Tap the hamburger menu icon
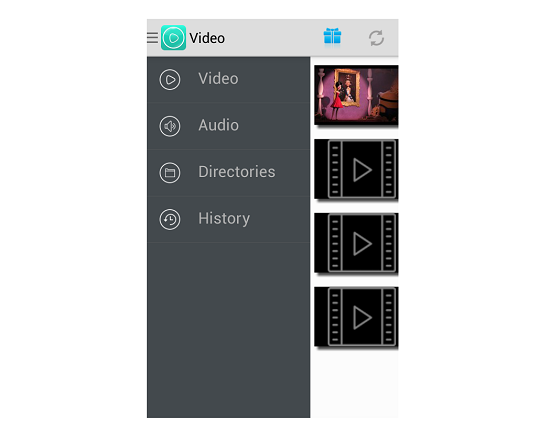Screen dimensions: 550x431 pyautogui.click(x=152, y=38)
